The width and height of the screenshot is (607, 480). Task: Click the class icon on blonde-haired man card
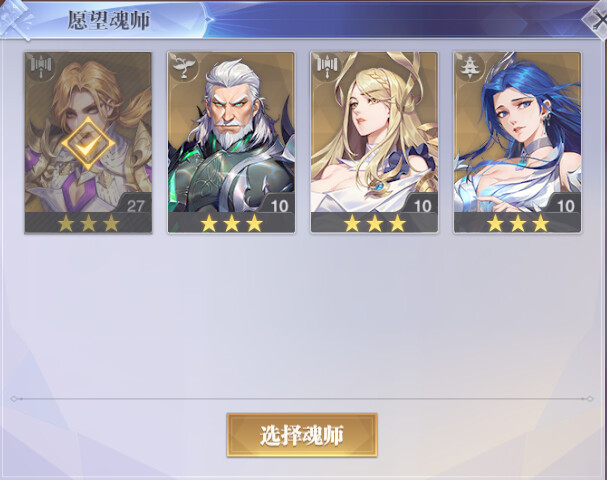tap(41, 67)
